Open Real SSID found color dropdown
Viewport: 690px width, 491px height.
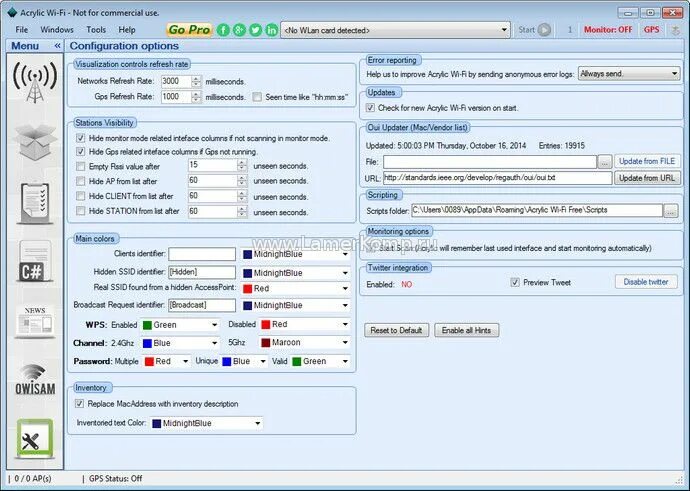(x=296, y=289)
